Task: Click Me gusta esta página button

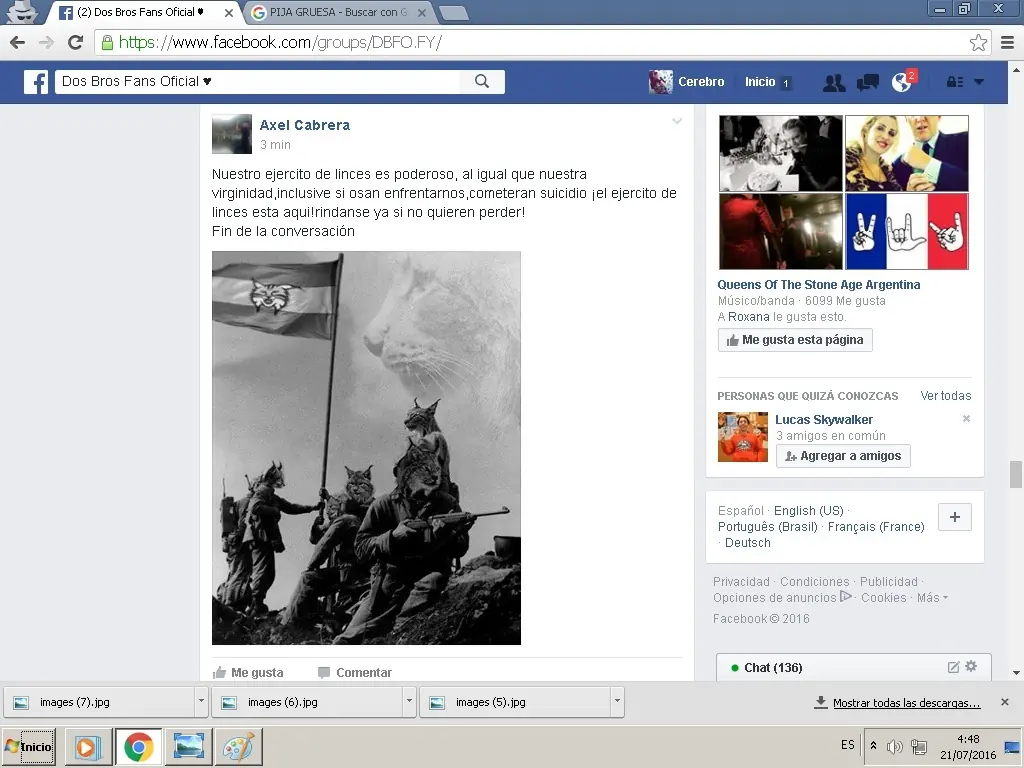Action: [x=795, y=340]
